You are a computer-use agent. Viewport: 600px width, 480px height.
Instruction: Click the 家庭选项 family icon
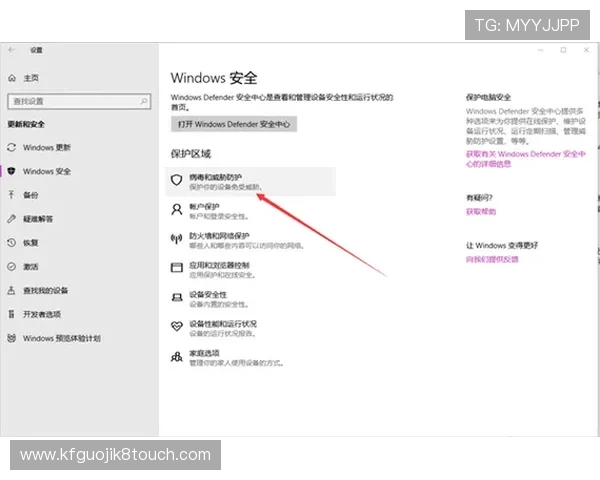176,356
